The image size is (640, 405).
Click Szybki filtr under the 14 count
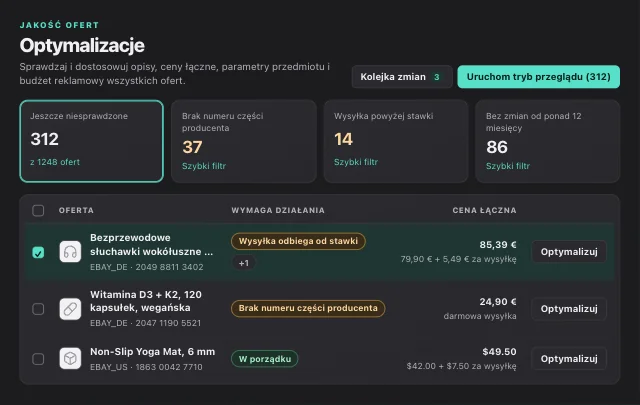tap(356, 162)
